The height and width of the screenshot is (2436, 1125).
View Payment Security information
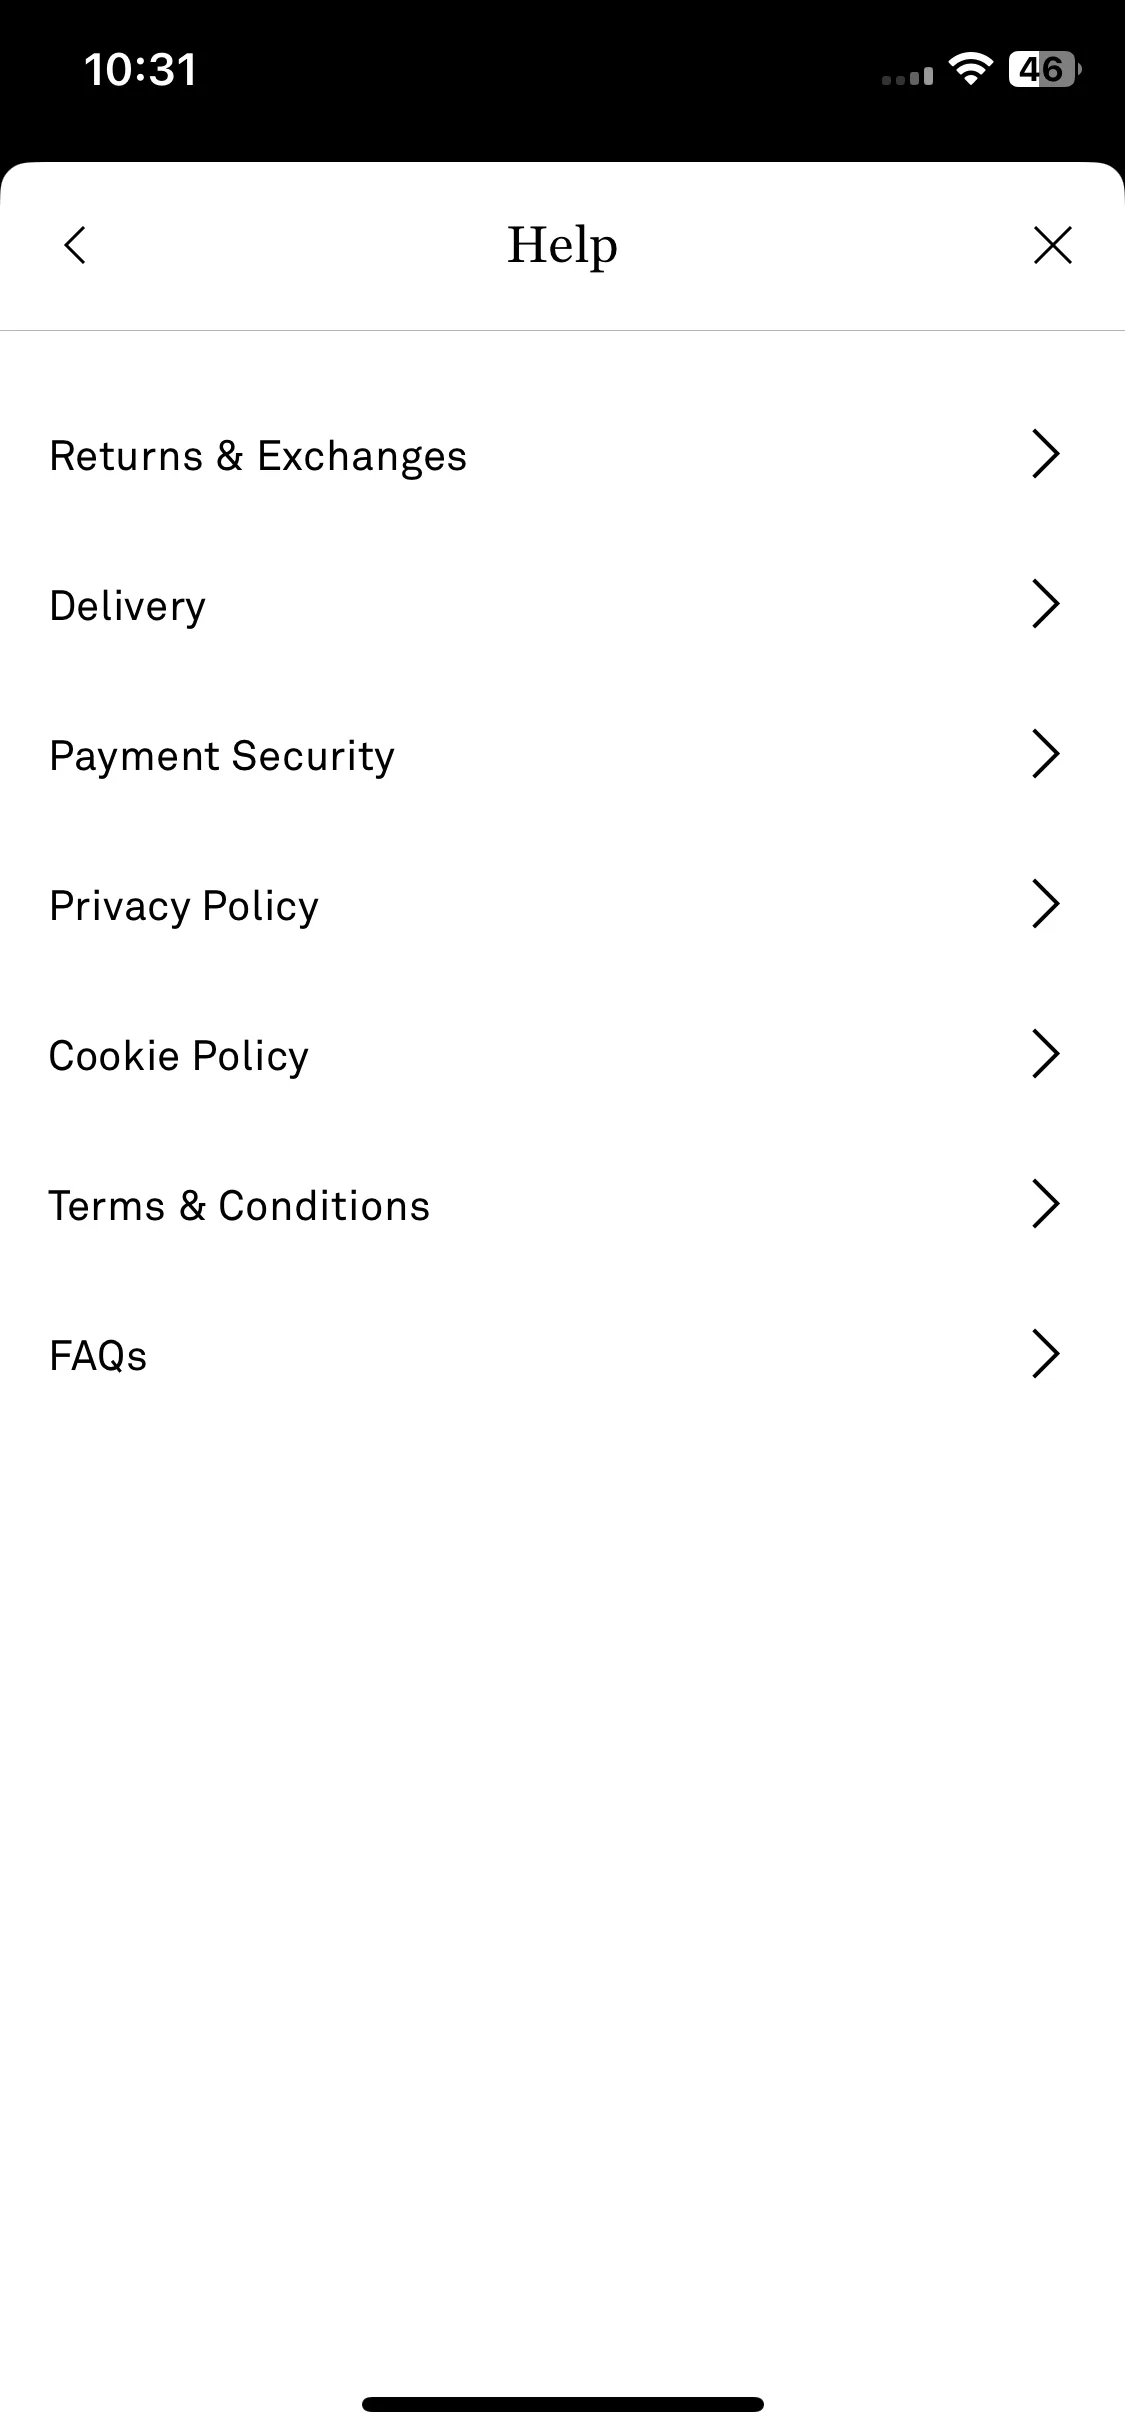562,755
